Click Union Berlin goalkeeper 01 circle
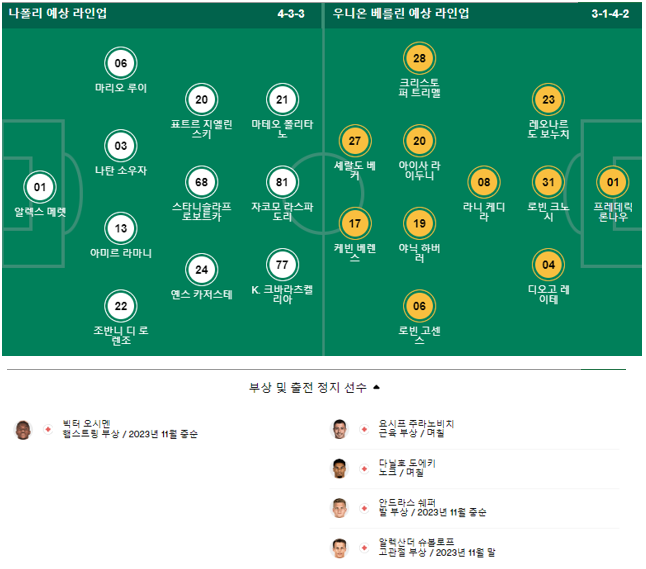 613,182
